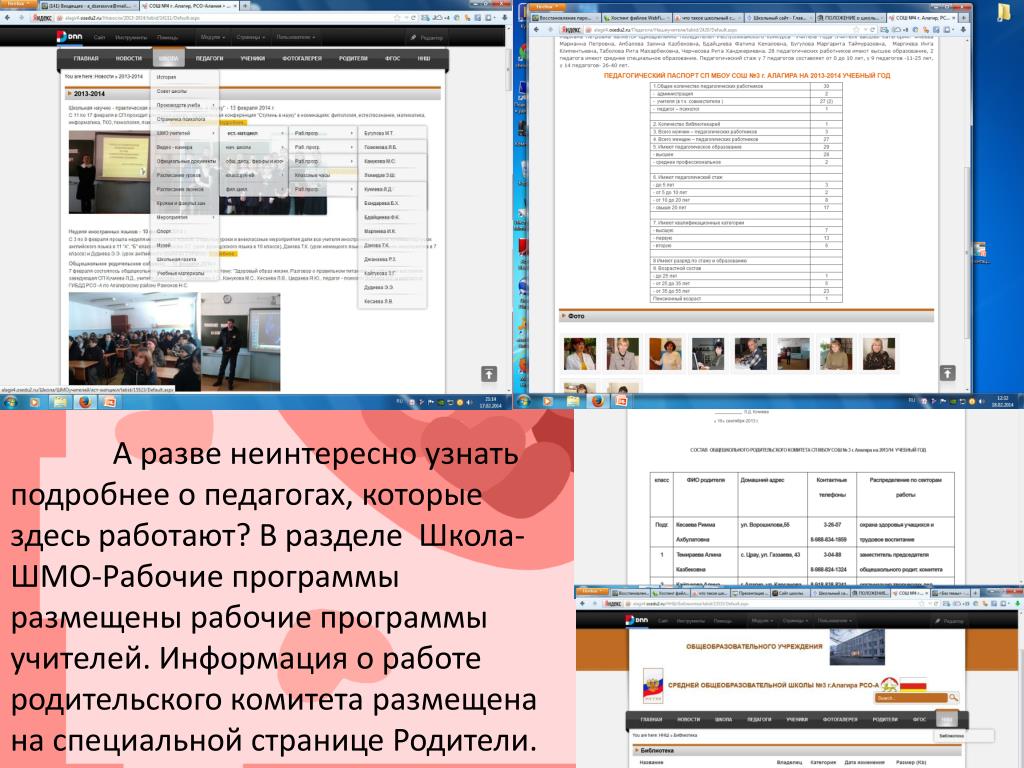Click the Firefox icon on the right taskbar
The image size is (1024, 768).
click(597, 401)
